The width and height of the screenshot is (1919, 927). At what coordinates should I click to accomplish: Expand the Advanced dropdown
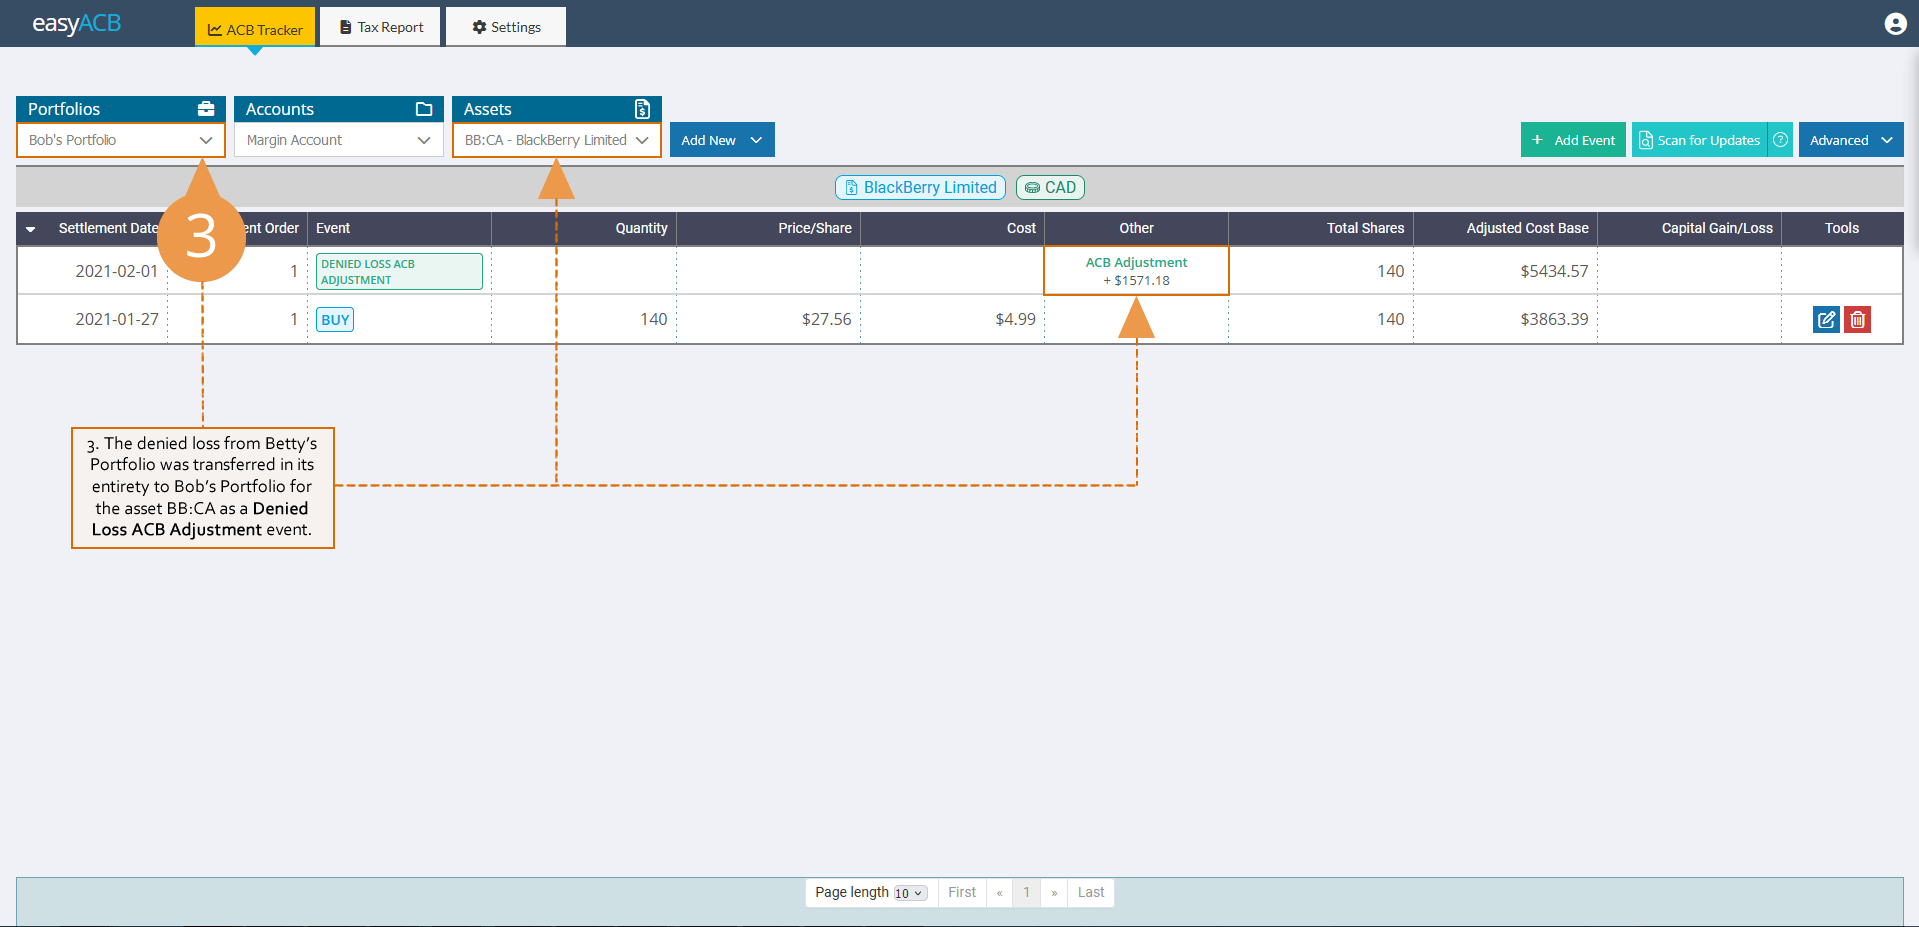tap(1849, 139)
